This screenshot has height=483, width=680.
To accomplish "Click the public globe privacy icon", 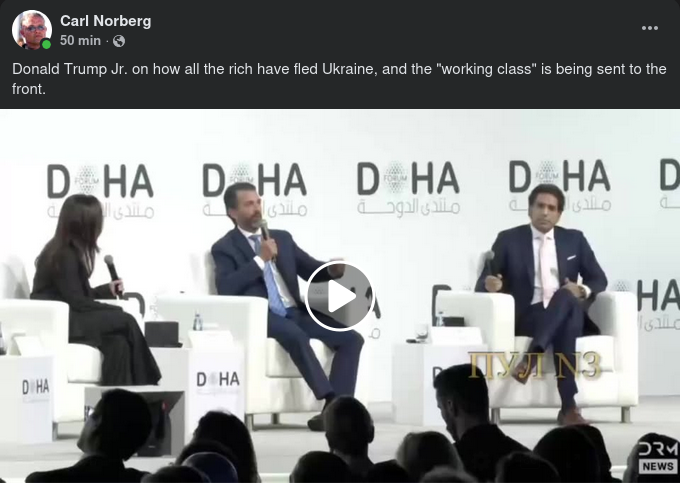I will coord(119,41).
